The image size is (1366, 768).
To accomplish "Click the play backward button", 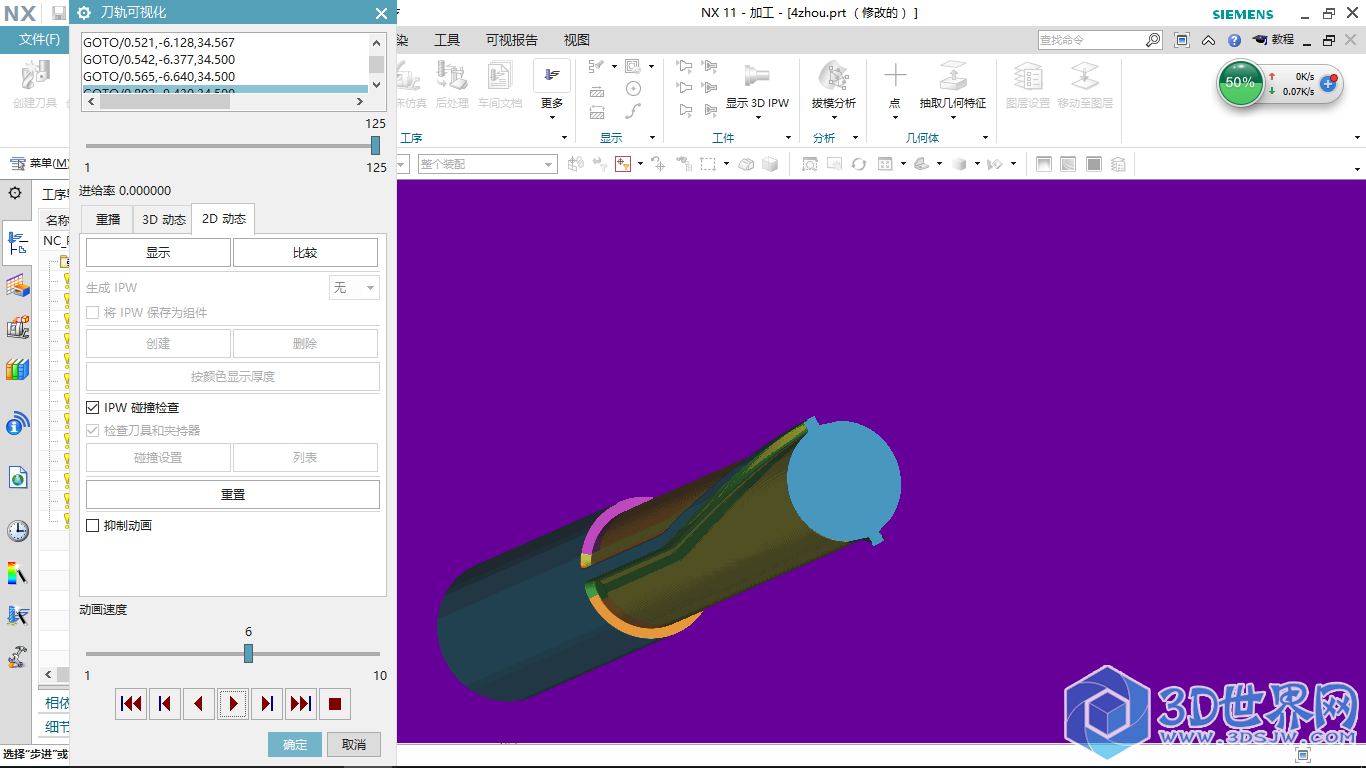I will (x=199, y=704).
